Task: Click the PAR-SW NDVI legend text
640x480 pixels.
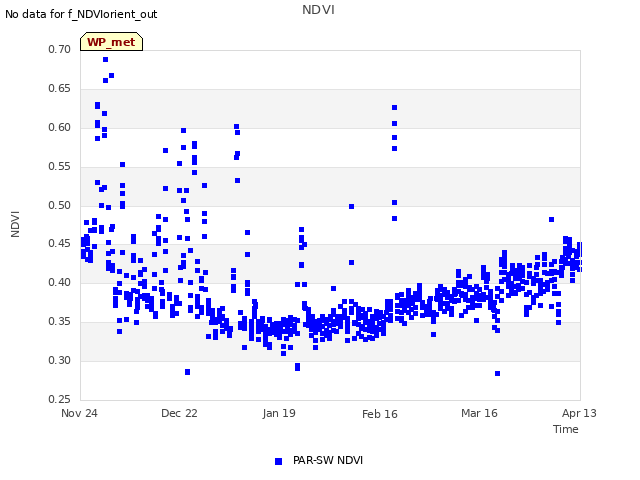Action: 328,460
